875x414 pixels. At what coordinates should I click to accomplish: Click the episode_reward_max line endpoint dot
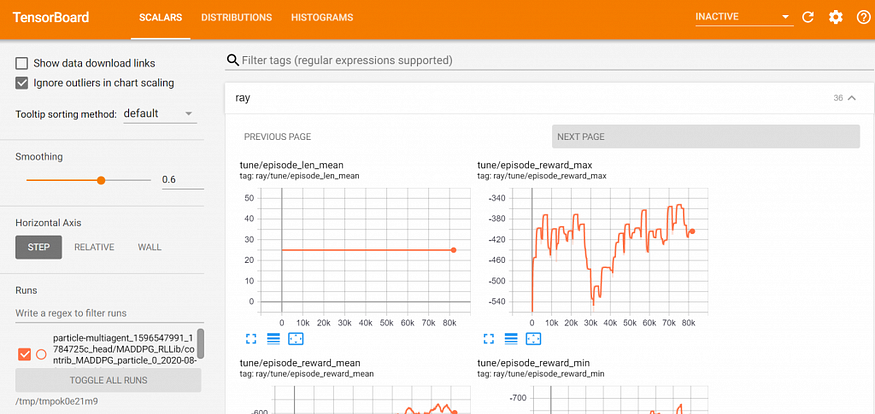tap(692, 231)
